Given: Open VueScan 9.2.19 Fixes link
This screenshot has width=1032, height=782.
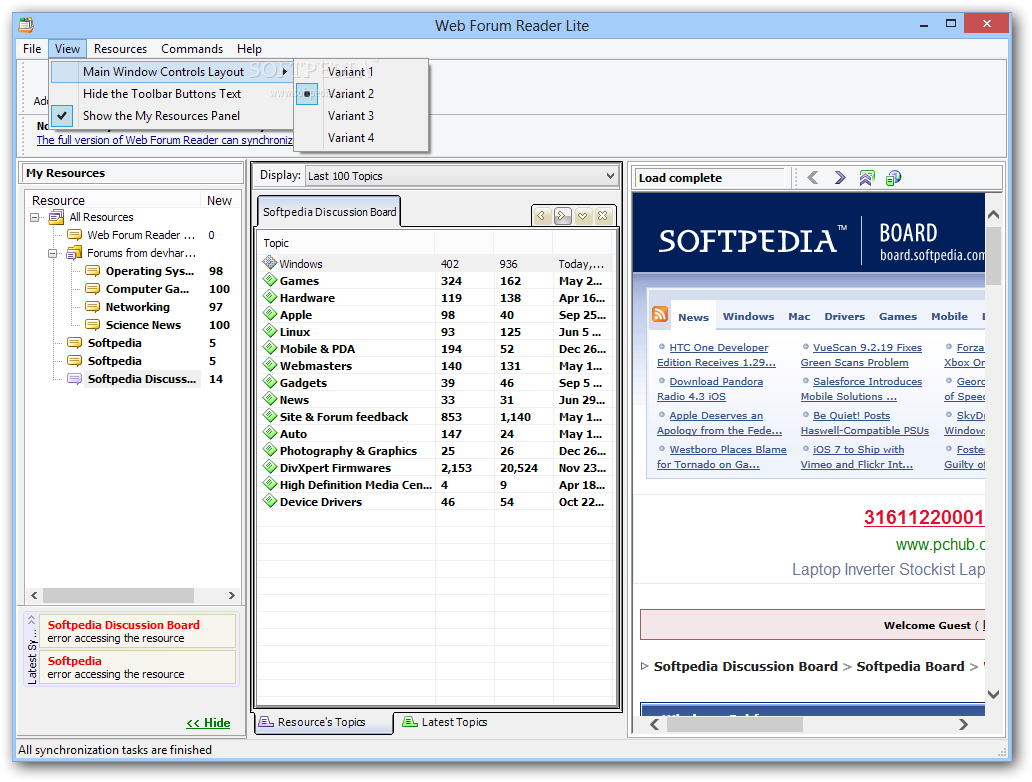Looking at the screenshot, I should [861, 355].
